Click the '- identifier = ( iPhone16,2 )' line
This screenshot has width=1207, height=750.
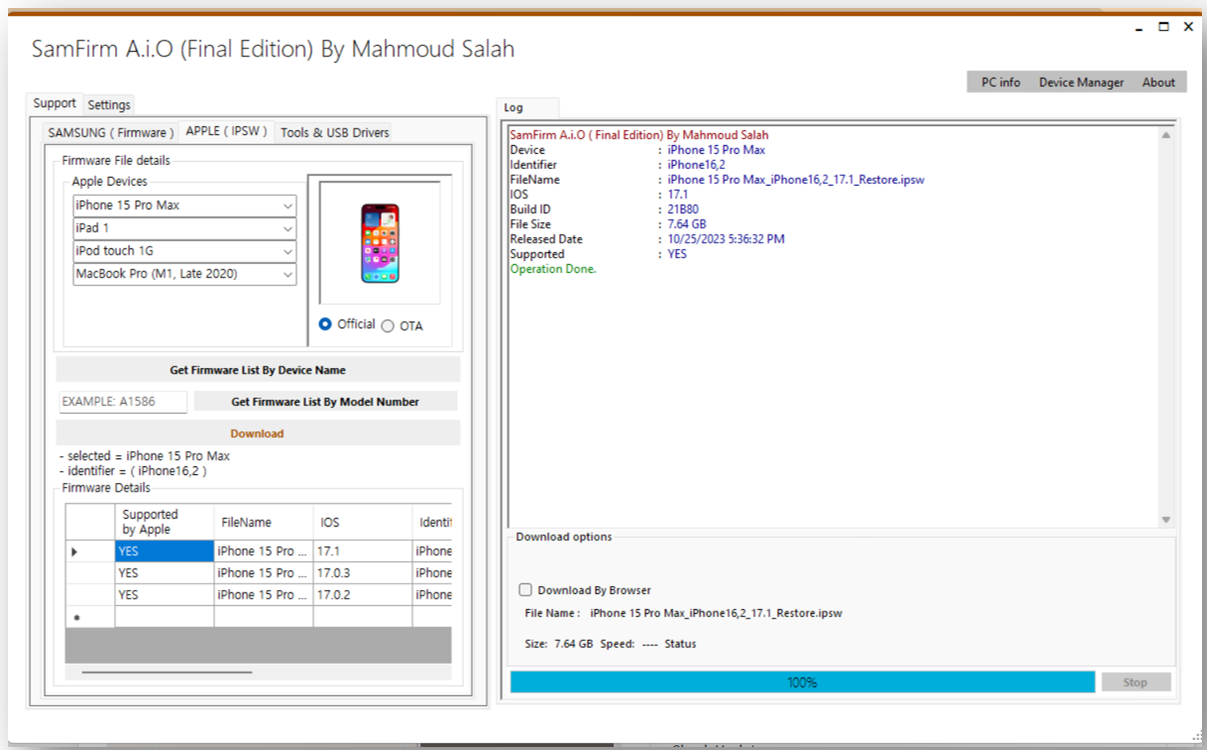(x=133, y=471)
